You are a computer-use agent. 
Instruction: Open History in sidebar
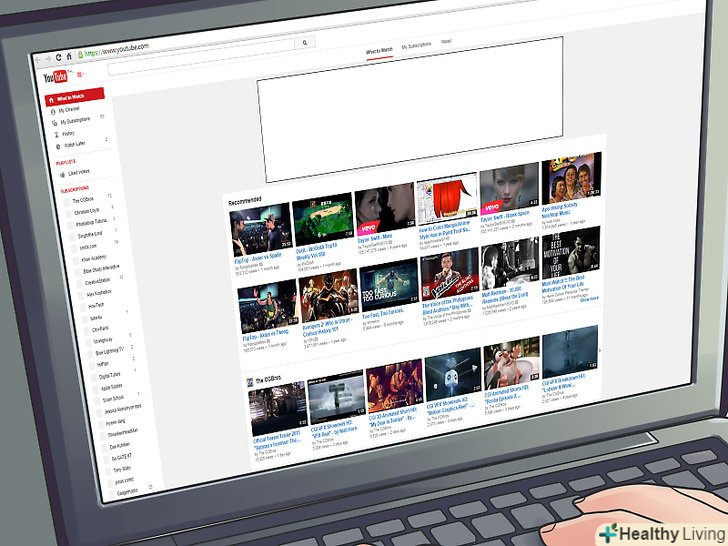click(68, 133)
